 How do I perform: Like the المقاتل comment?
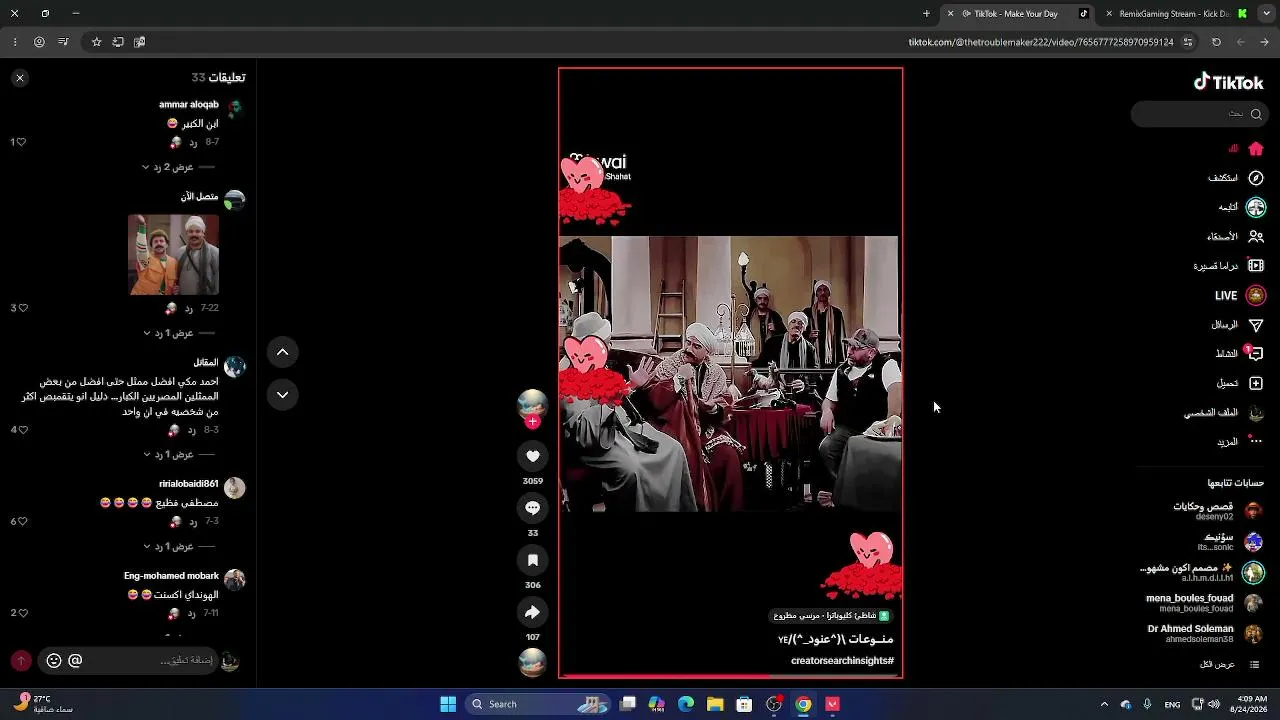[x=21, y=430]
